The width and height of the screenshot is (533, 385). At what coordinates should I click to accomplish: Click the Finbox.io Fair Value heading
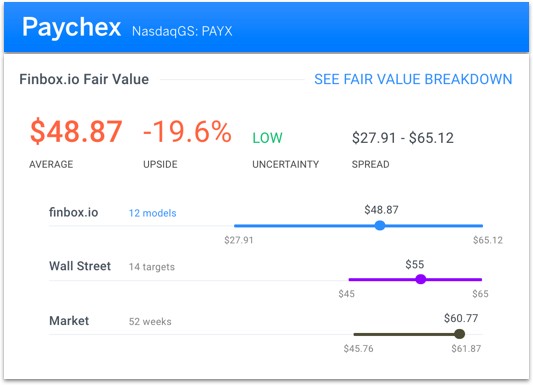click(84, 79)
